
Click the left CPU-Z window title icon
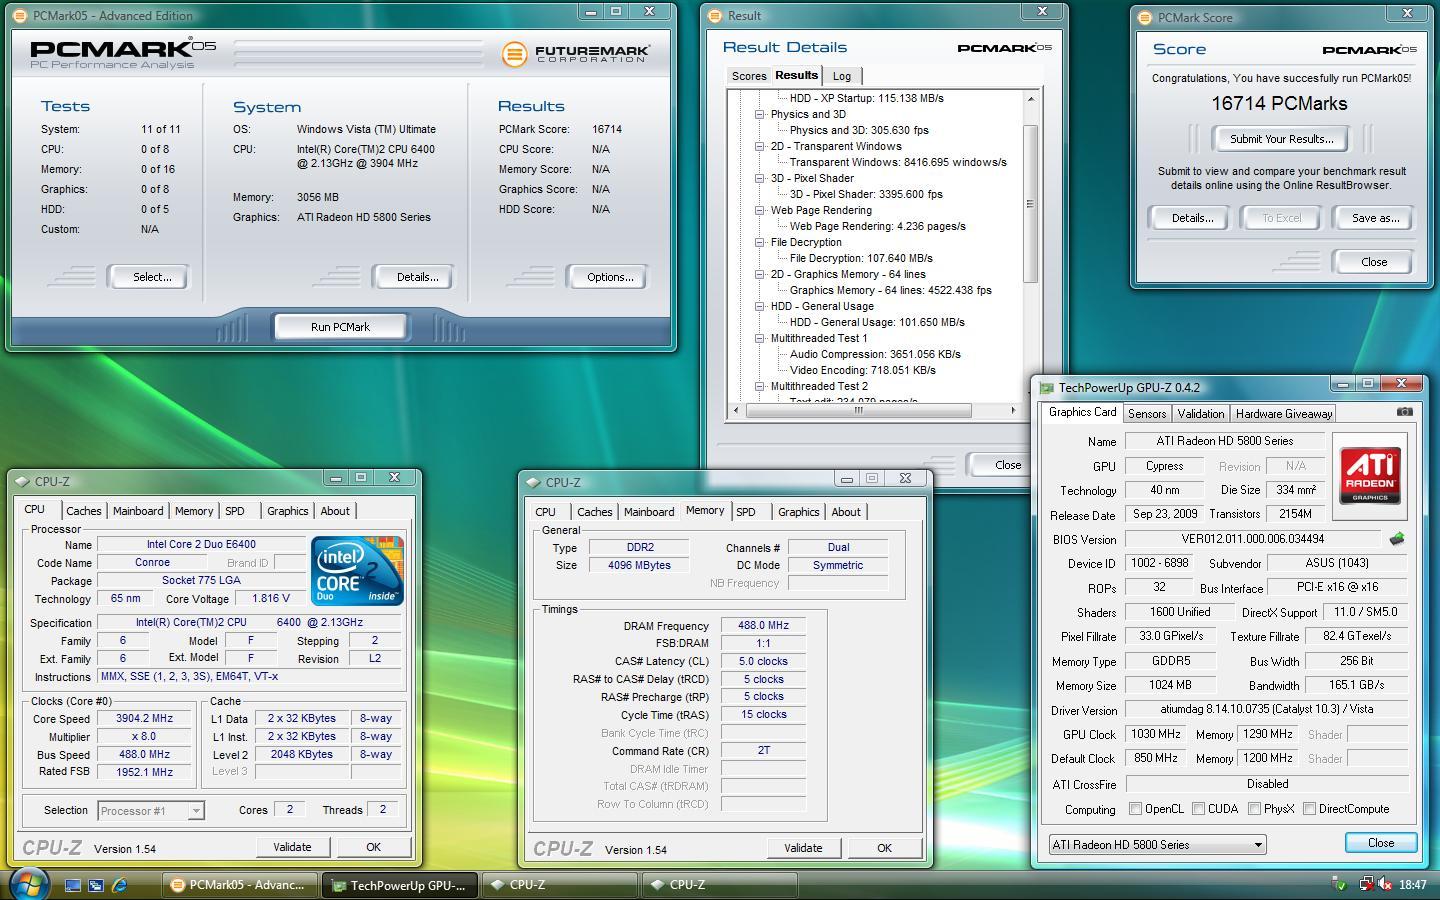(x=22, y=482)
